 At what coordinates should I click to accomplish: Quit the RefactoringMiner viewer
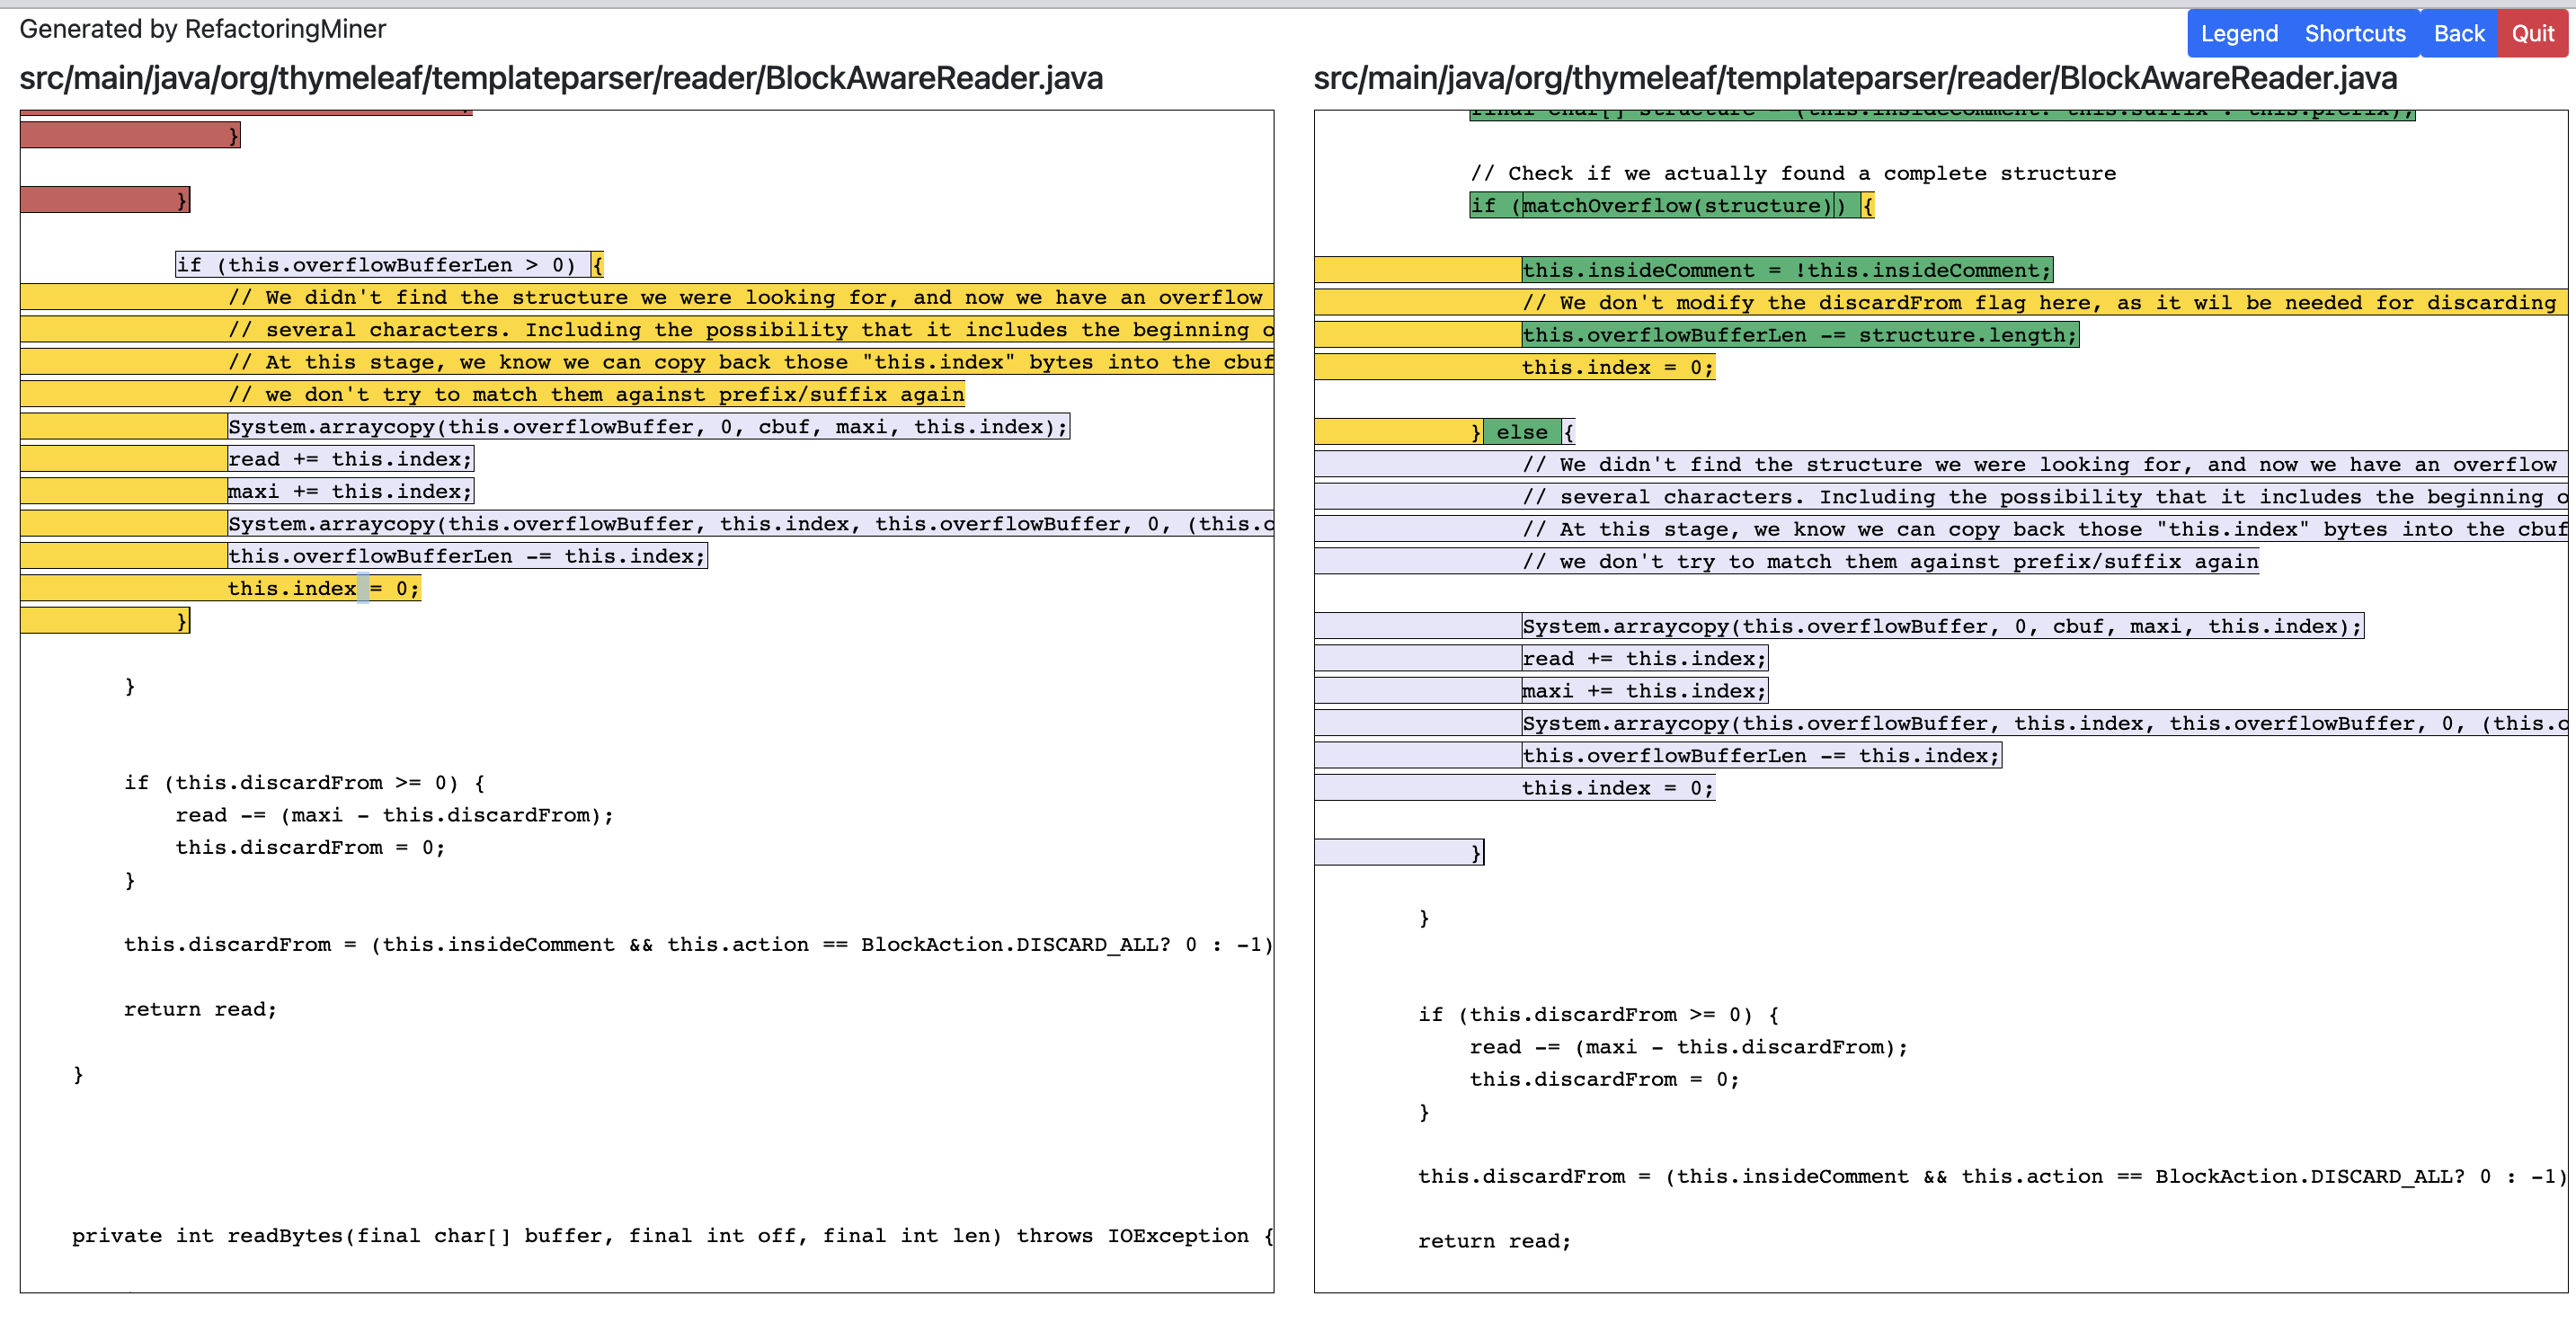pos(2533,34)
